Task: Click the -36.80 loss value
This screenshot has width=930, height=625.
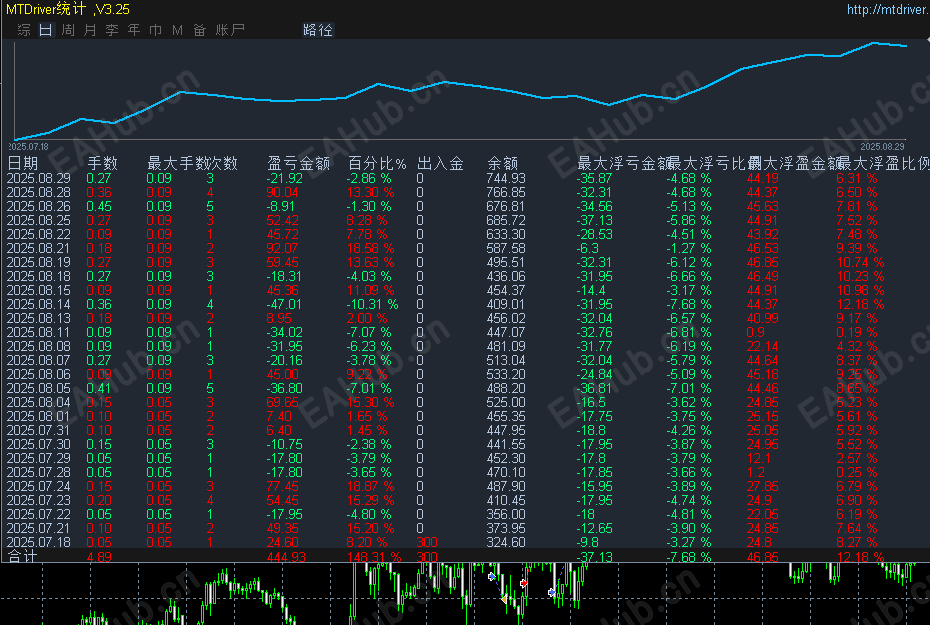Action: point(284,388)
